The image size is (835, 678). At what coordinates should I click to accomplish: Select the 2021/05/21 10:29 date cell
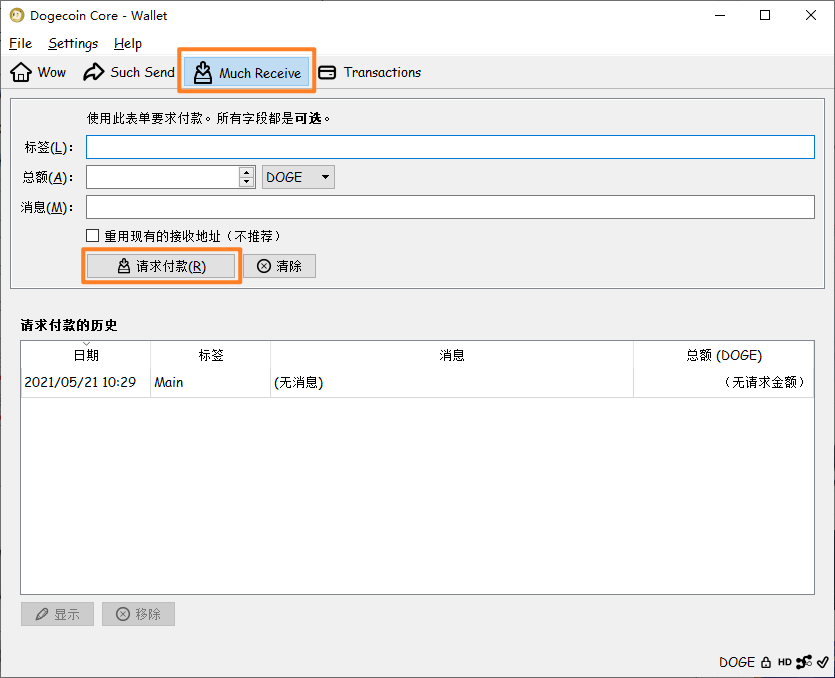pyautogui.click(x=86, y=382)
